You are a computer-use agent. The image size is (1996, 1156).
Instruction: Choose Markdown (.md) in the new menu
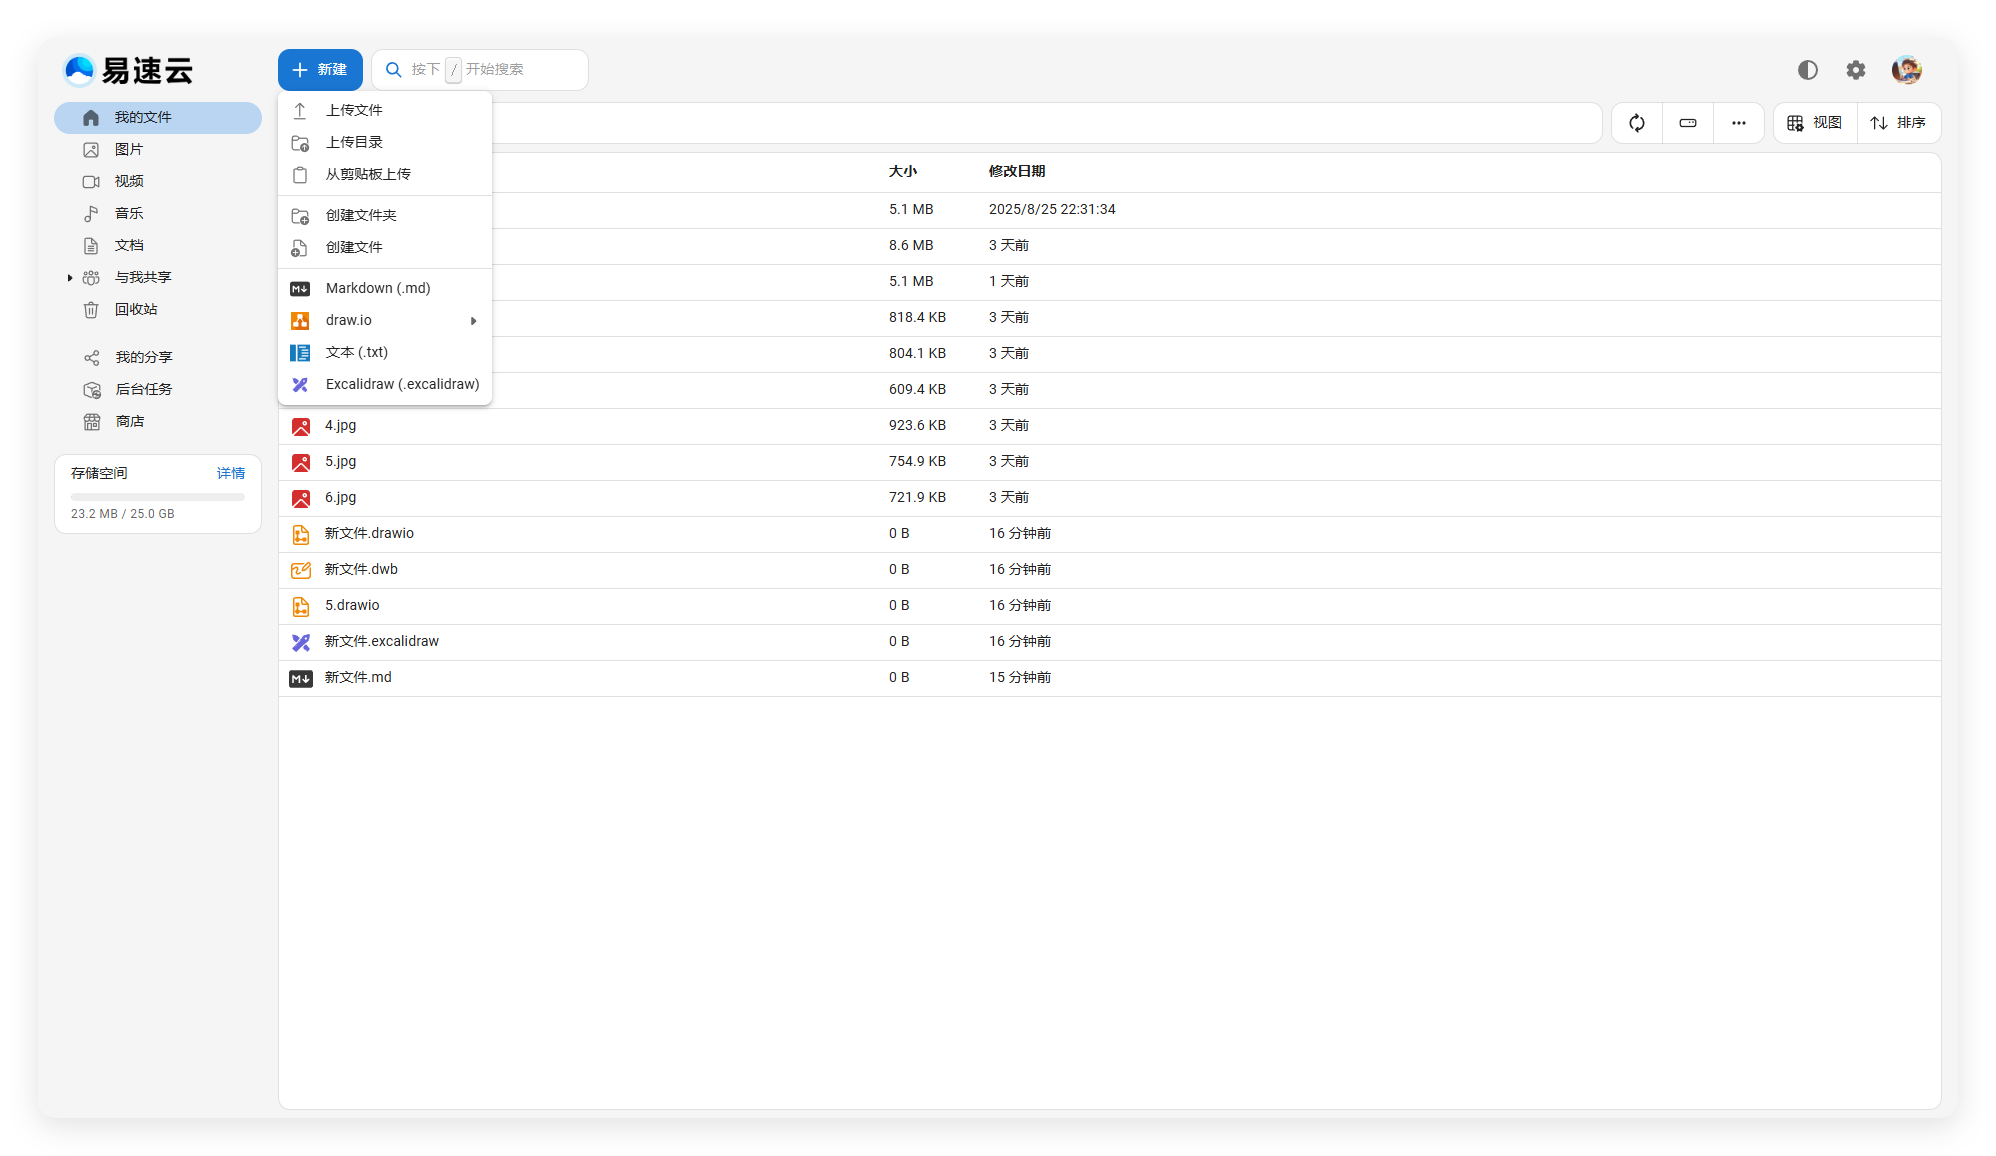point(377,288)
